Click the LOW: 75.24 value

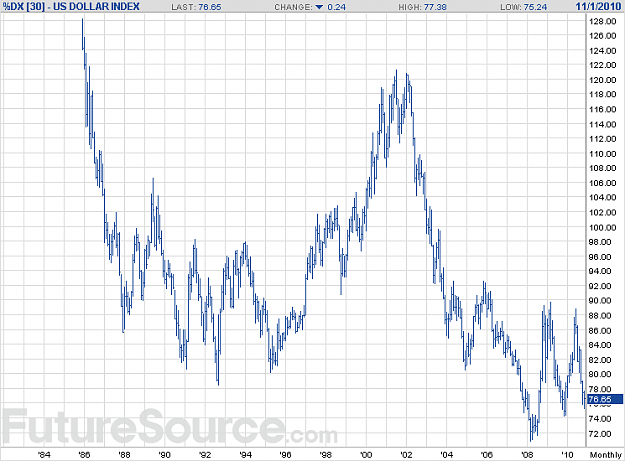point(523,7)
